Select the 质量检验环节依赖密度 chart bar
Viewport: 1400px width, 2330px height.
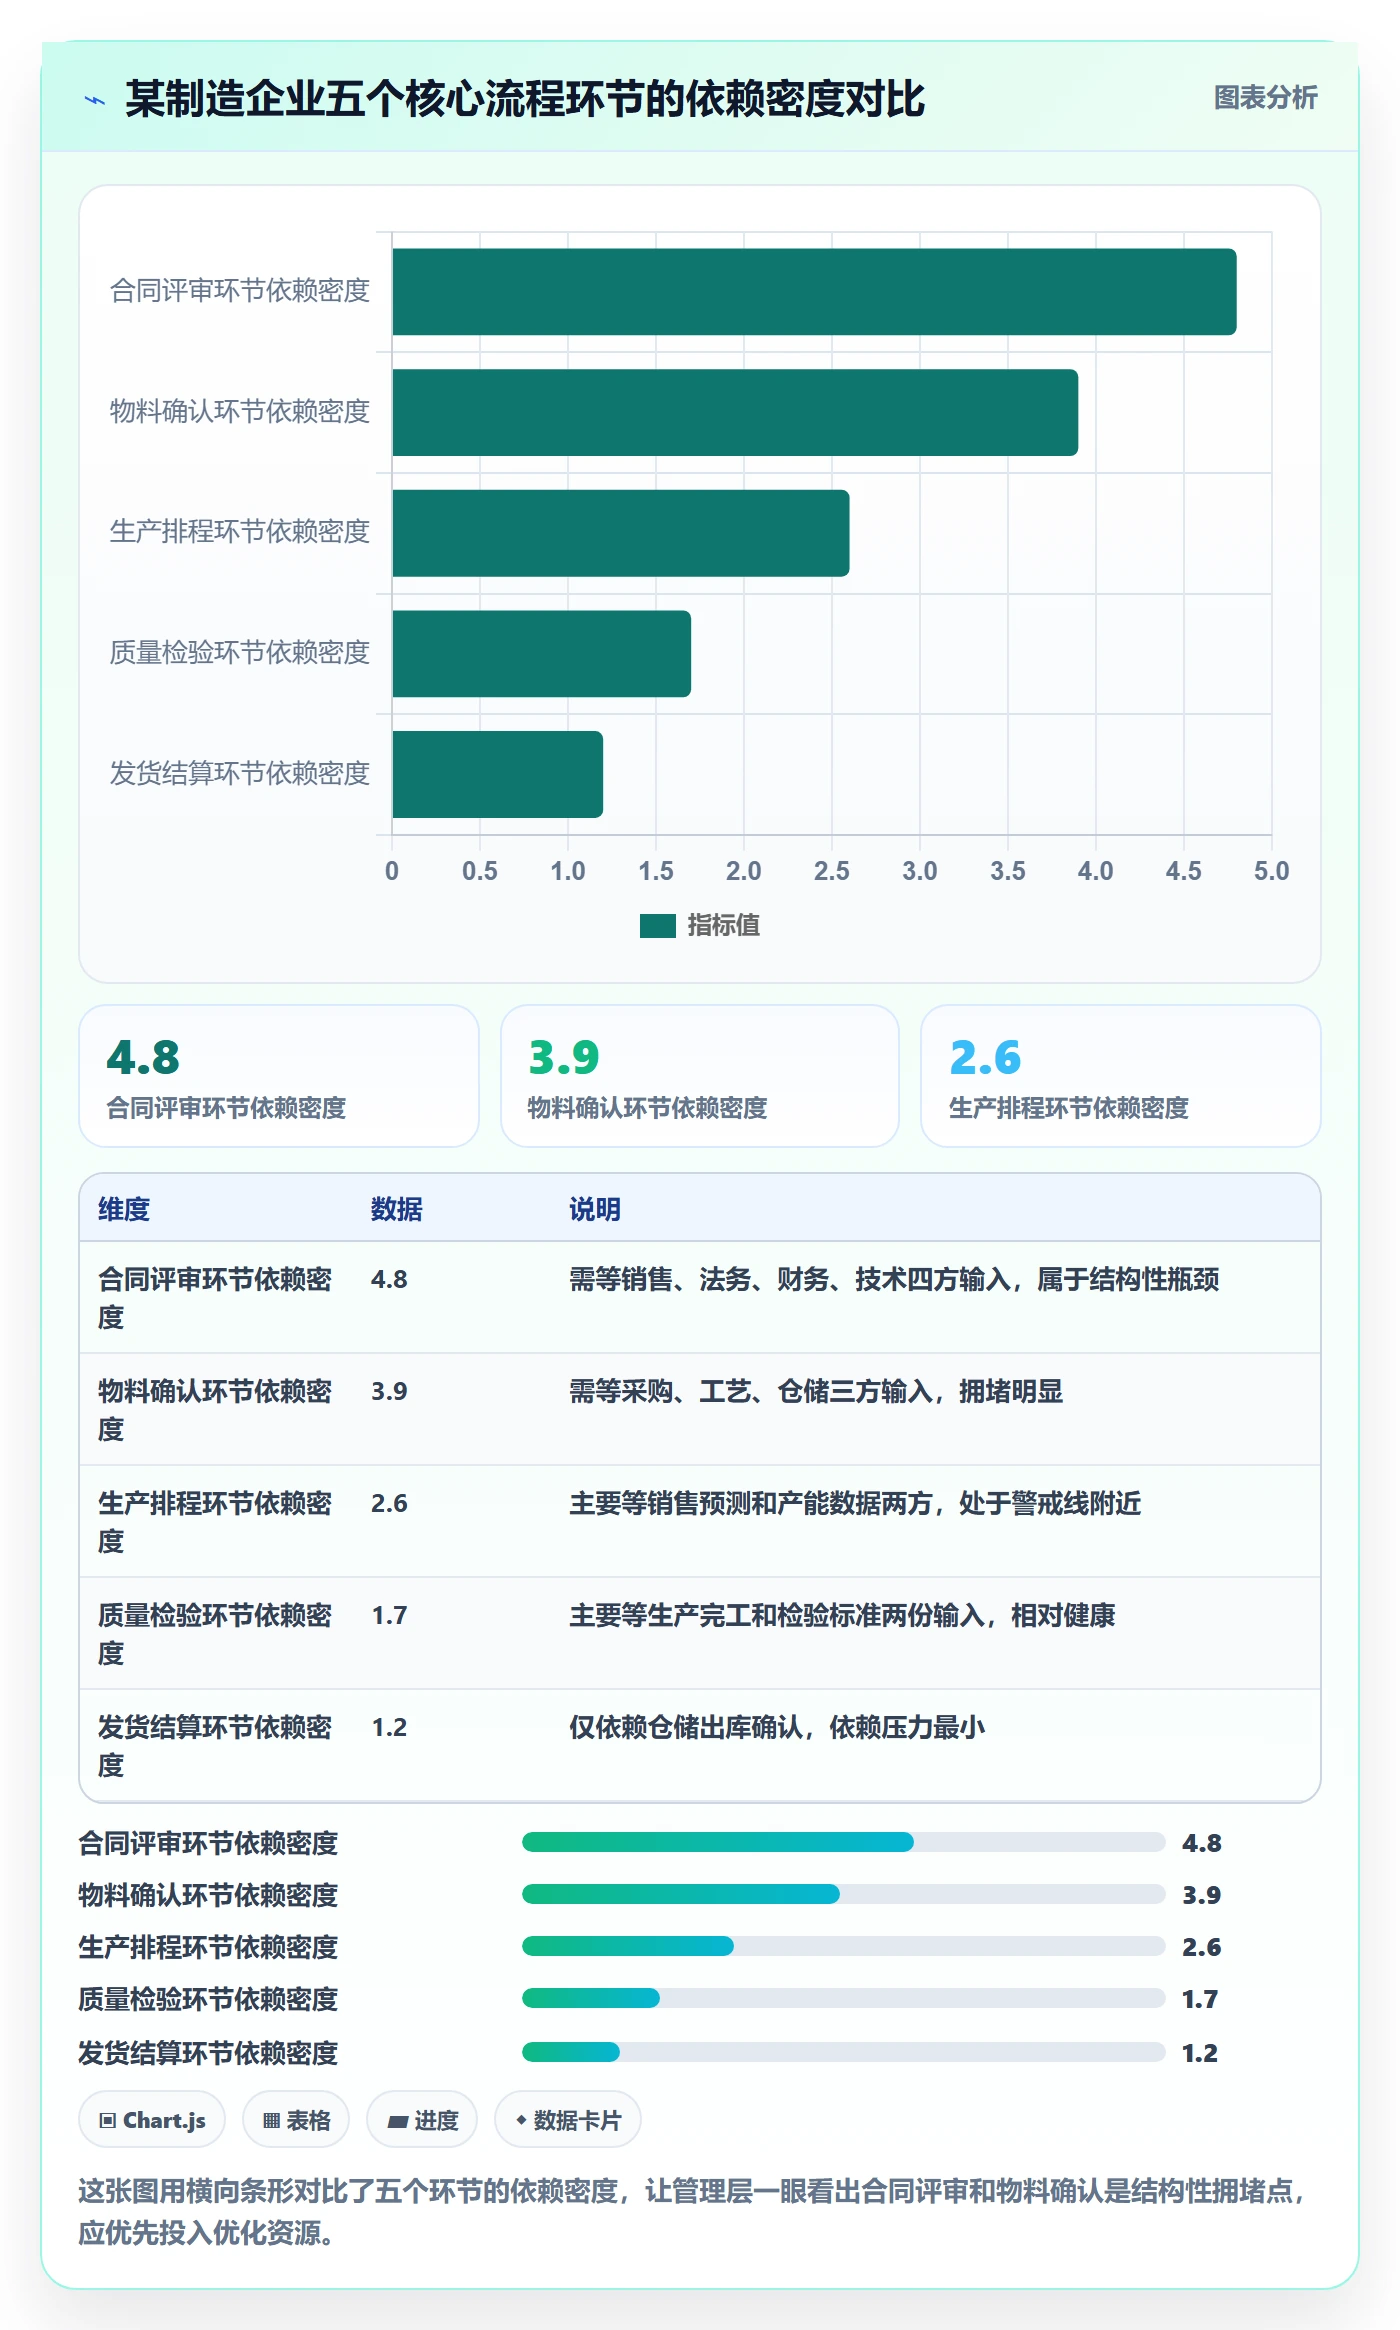point(541,654)
